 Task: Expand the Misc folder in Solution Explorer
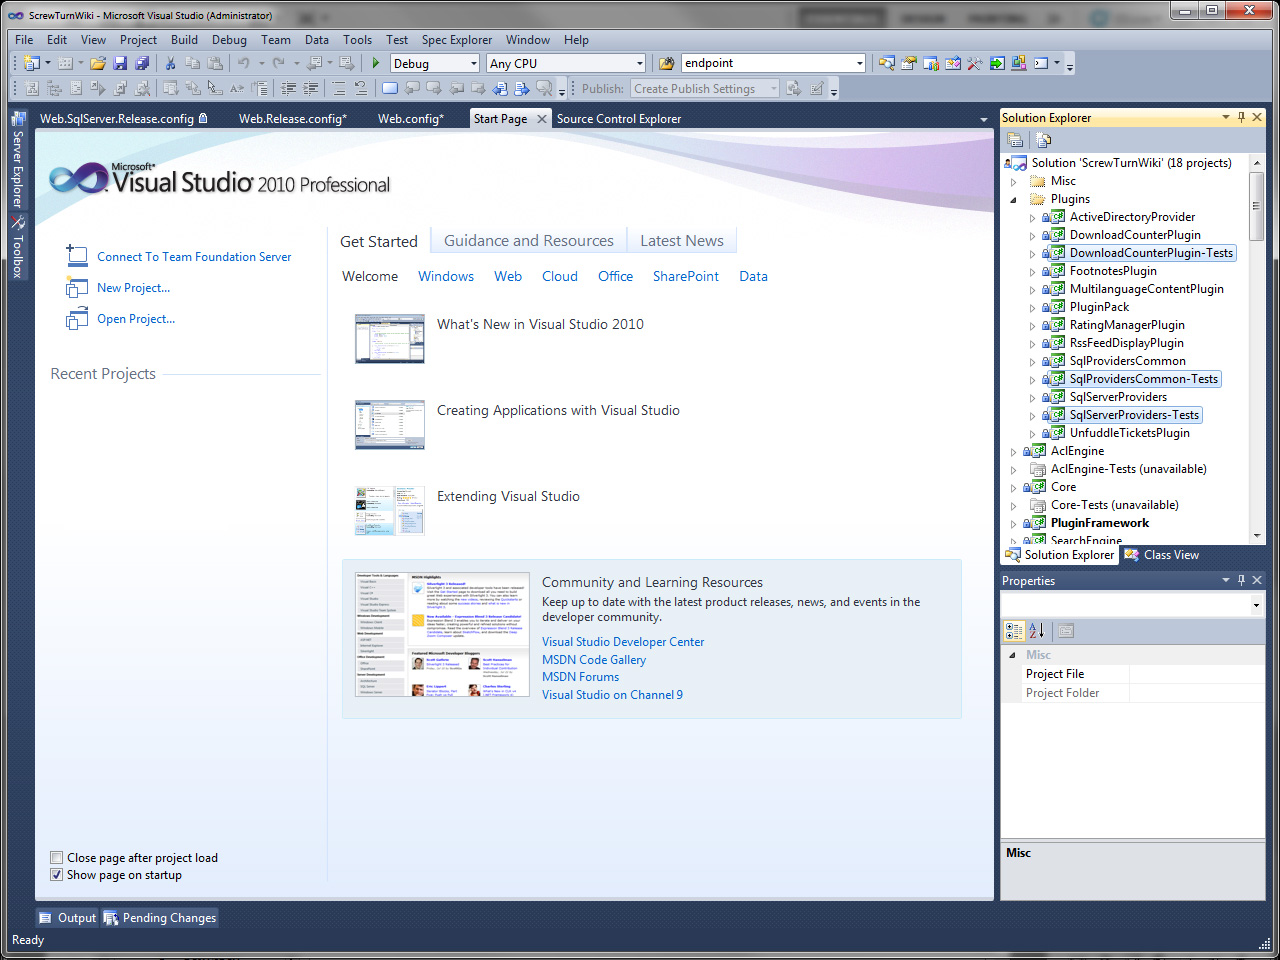(1014, 181)
